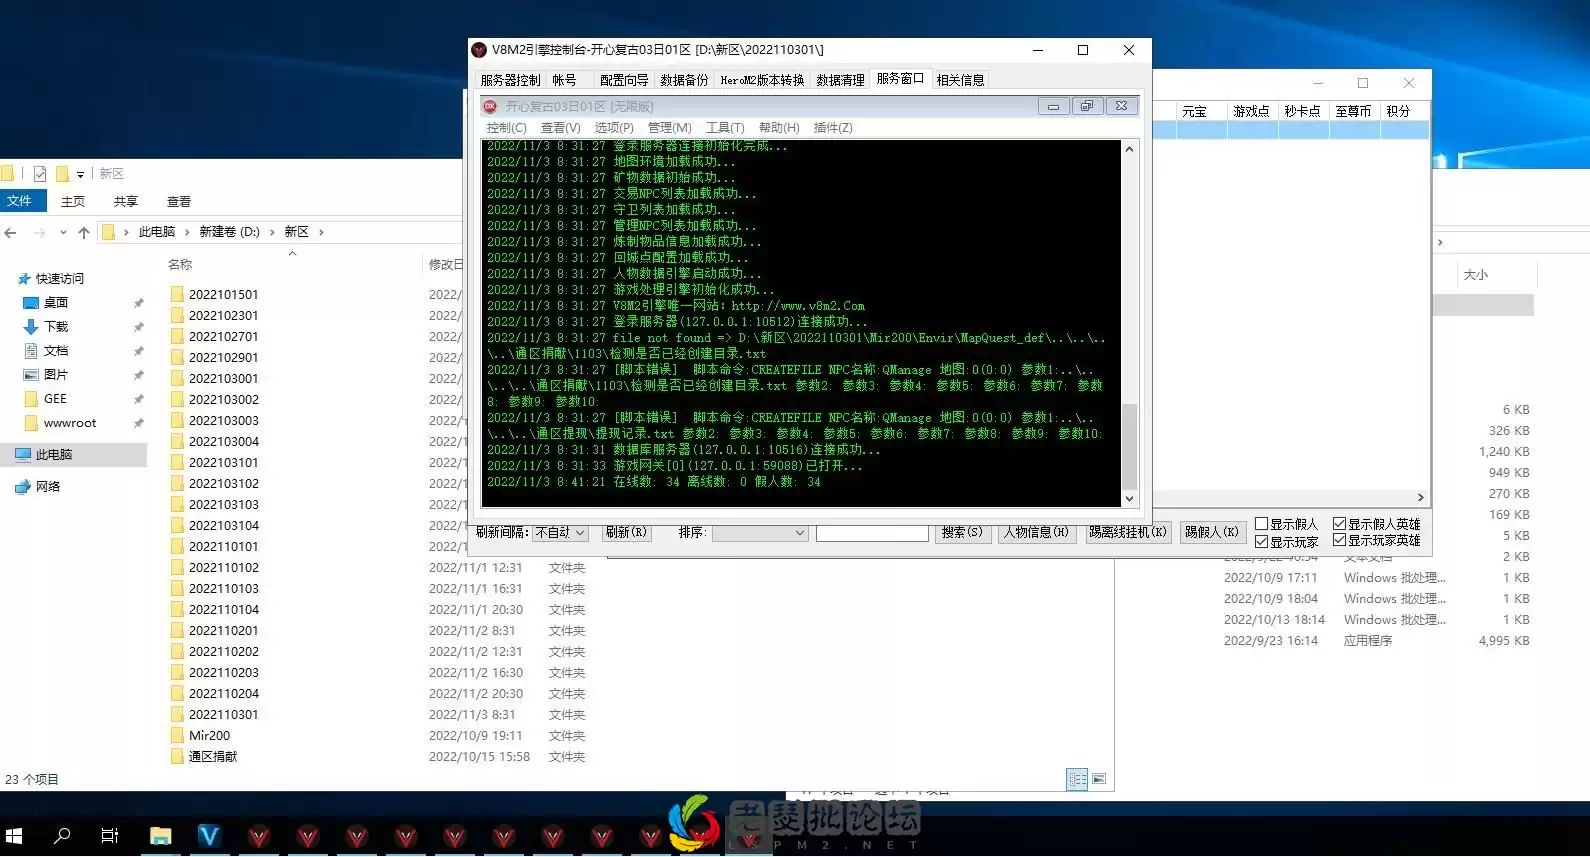
Task: Click the quick access star icon
Action: tap(24, 279)
